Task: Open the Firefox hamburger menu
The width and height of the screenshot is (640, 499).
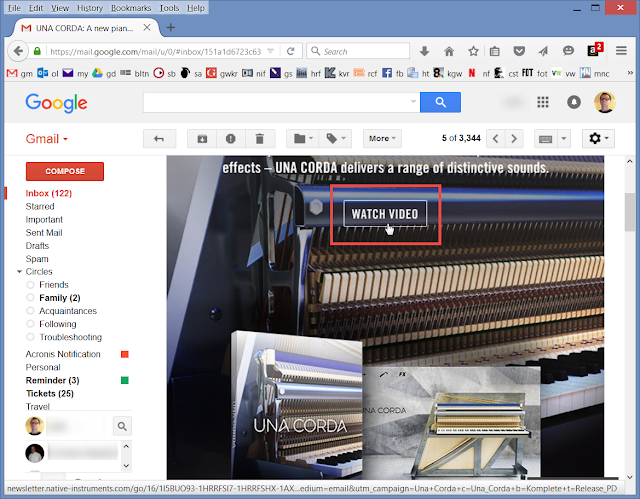Action: [621, 51]
